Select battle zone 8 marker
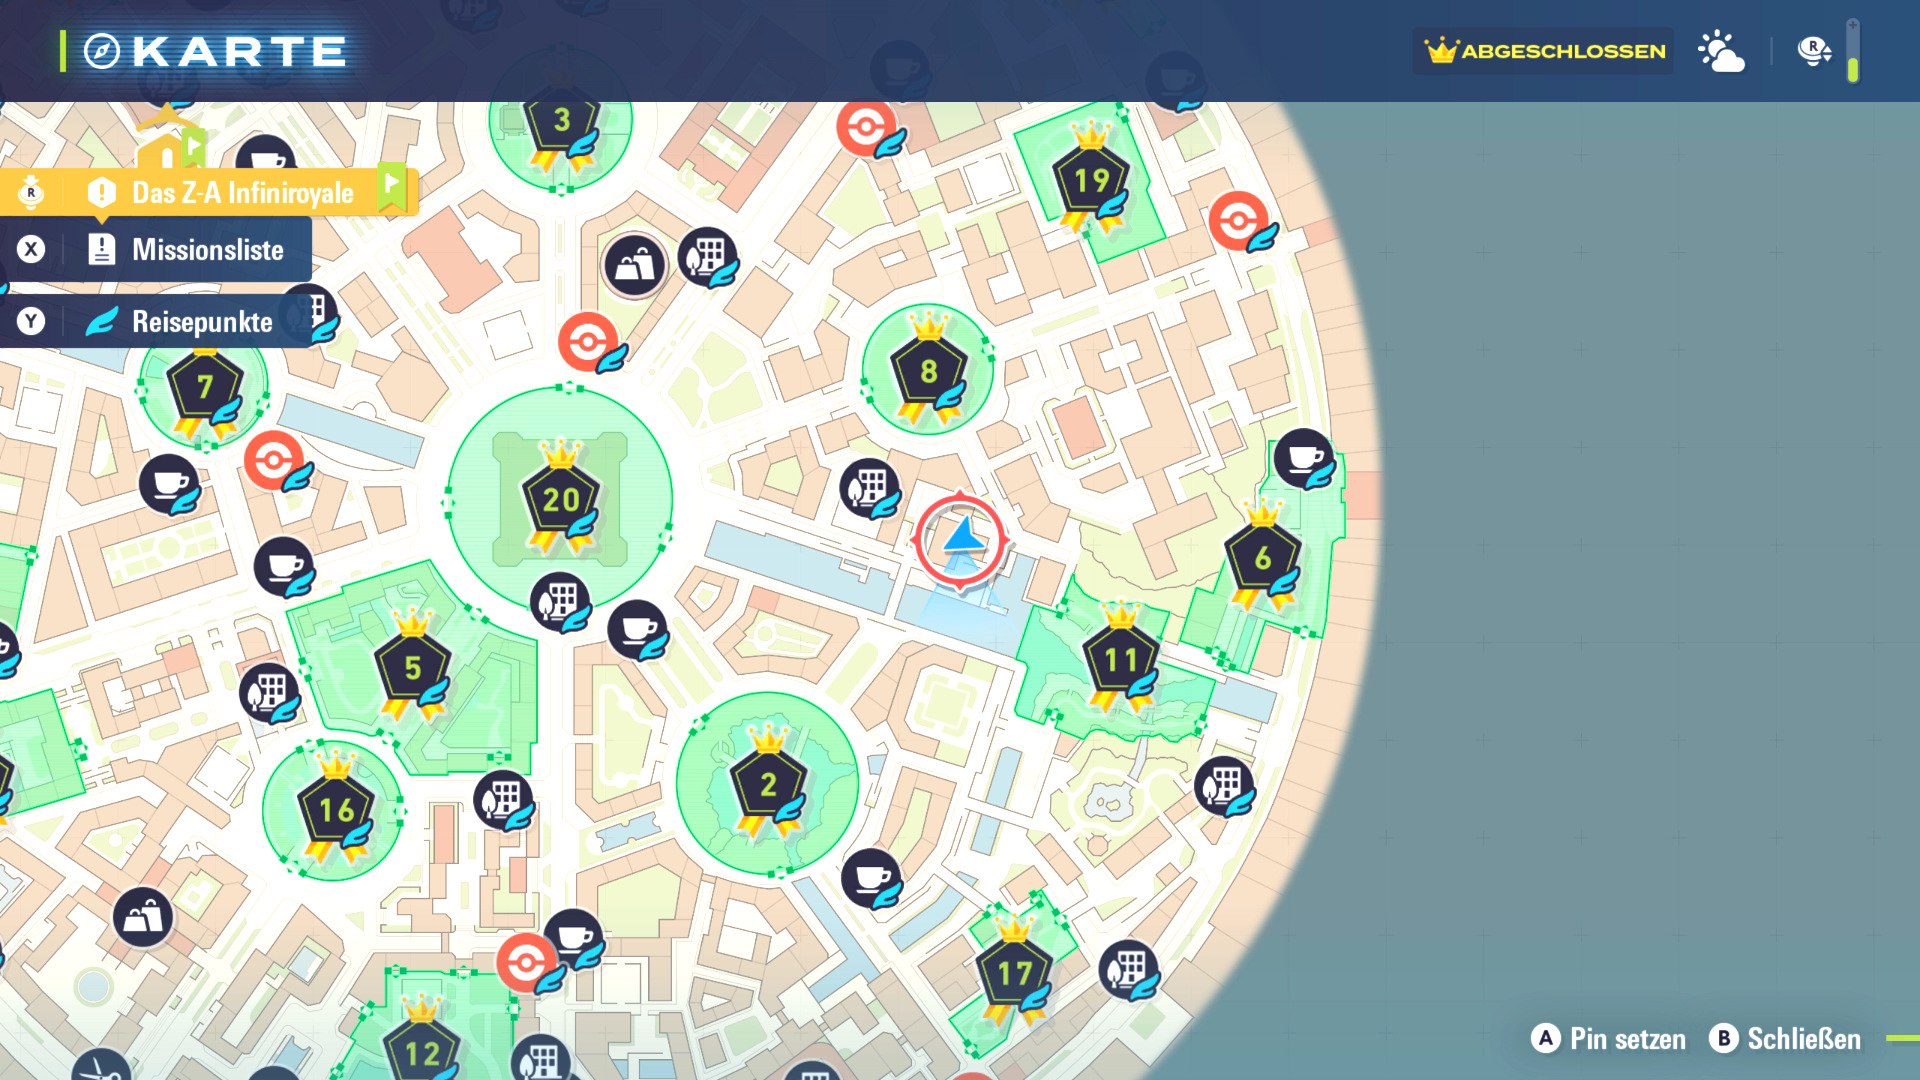The width and height of the screenshot is (1920, 1080). point(928,371)
